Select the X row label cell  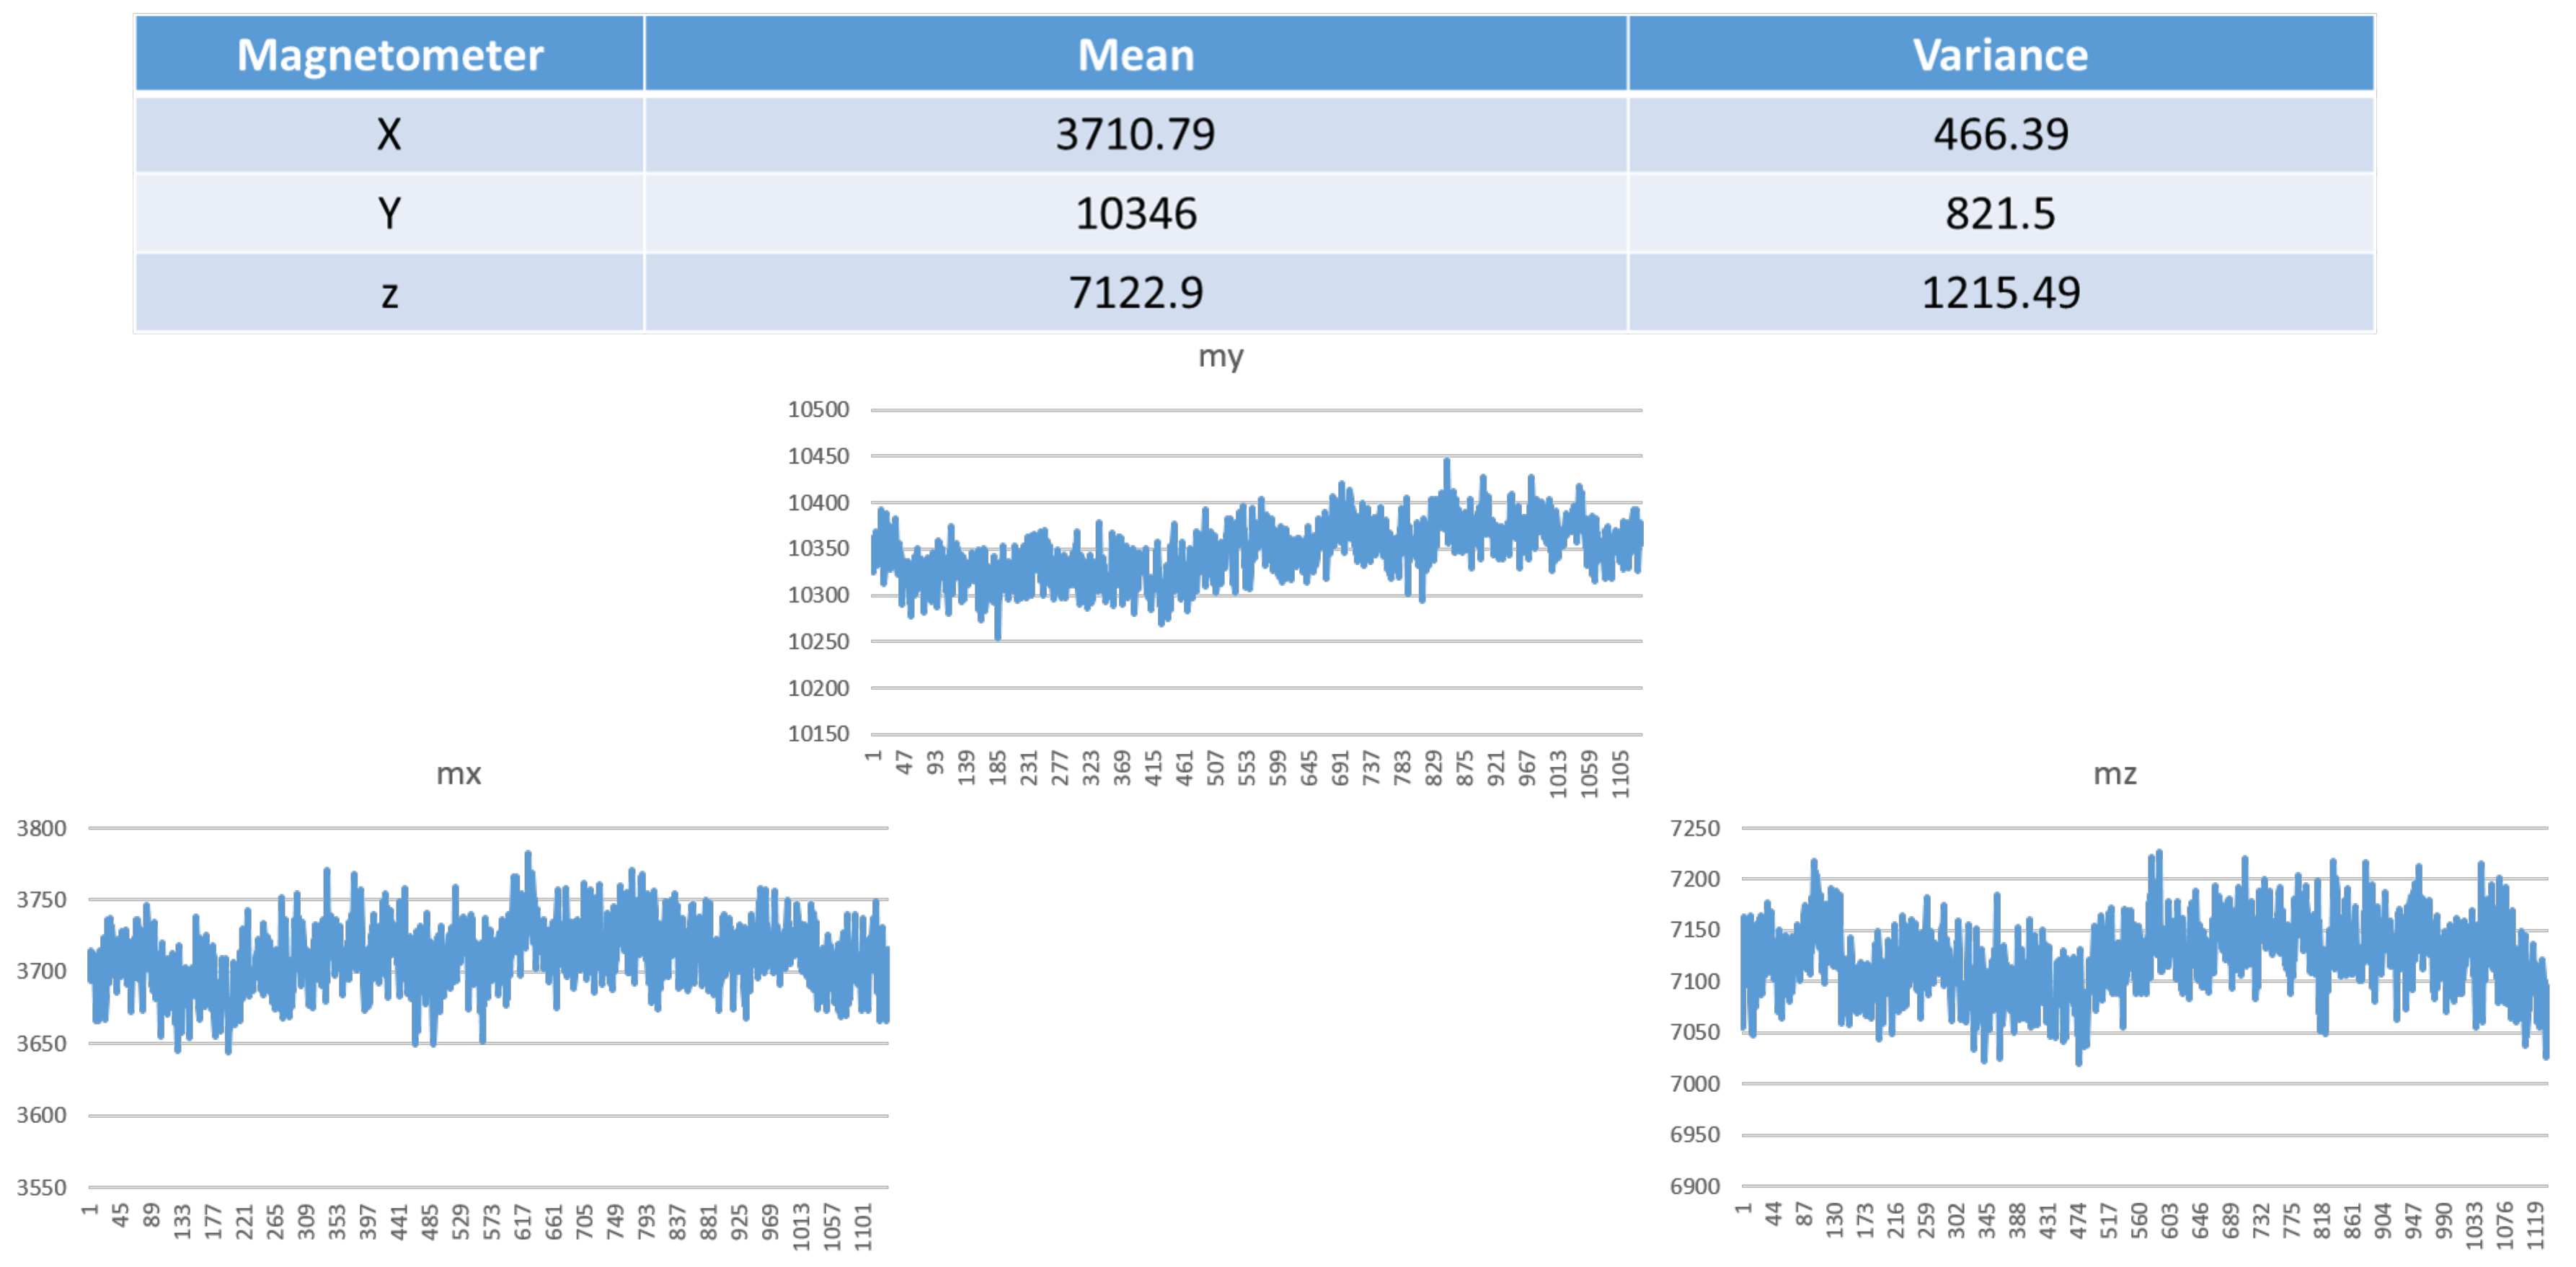(x=389, y=134)
